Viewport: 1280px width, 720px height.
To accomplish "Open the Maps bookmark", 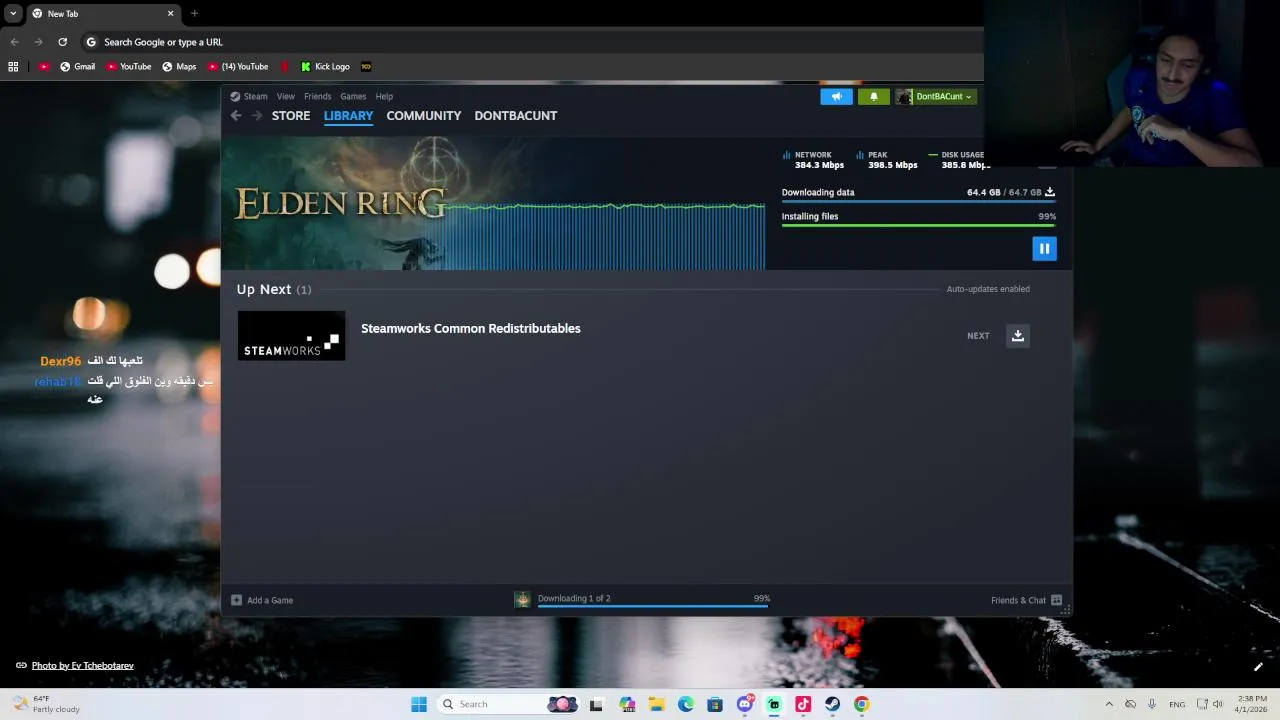I will [179, 67].
